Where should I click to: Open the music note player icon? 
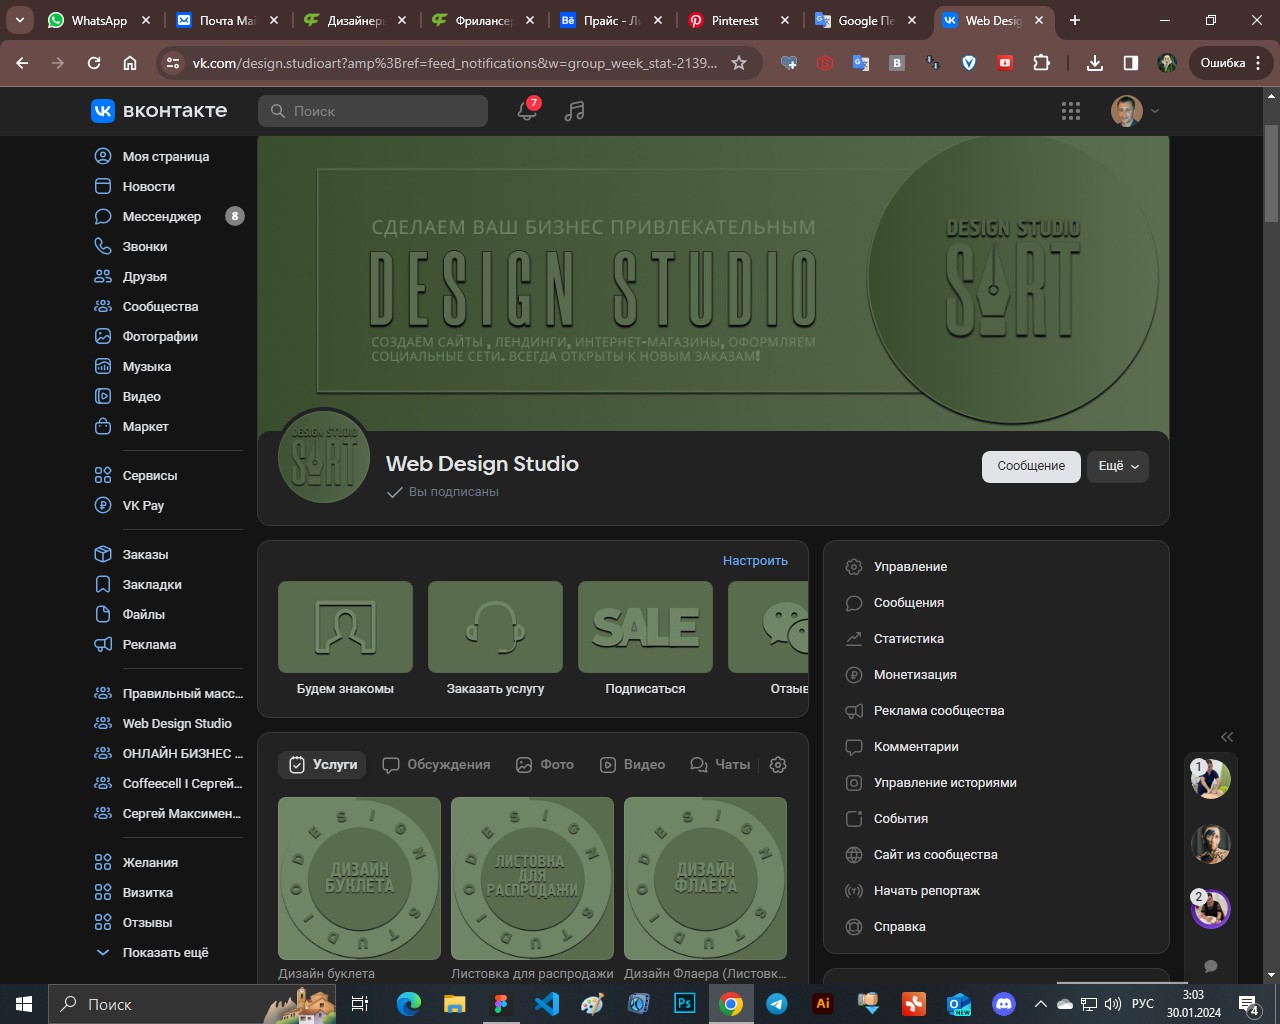coord(574,111)
